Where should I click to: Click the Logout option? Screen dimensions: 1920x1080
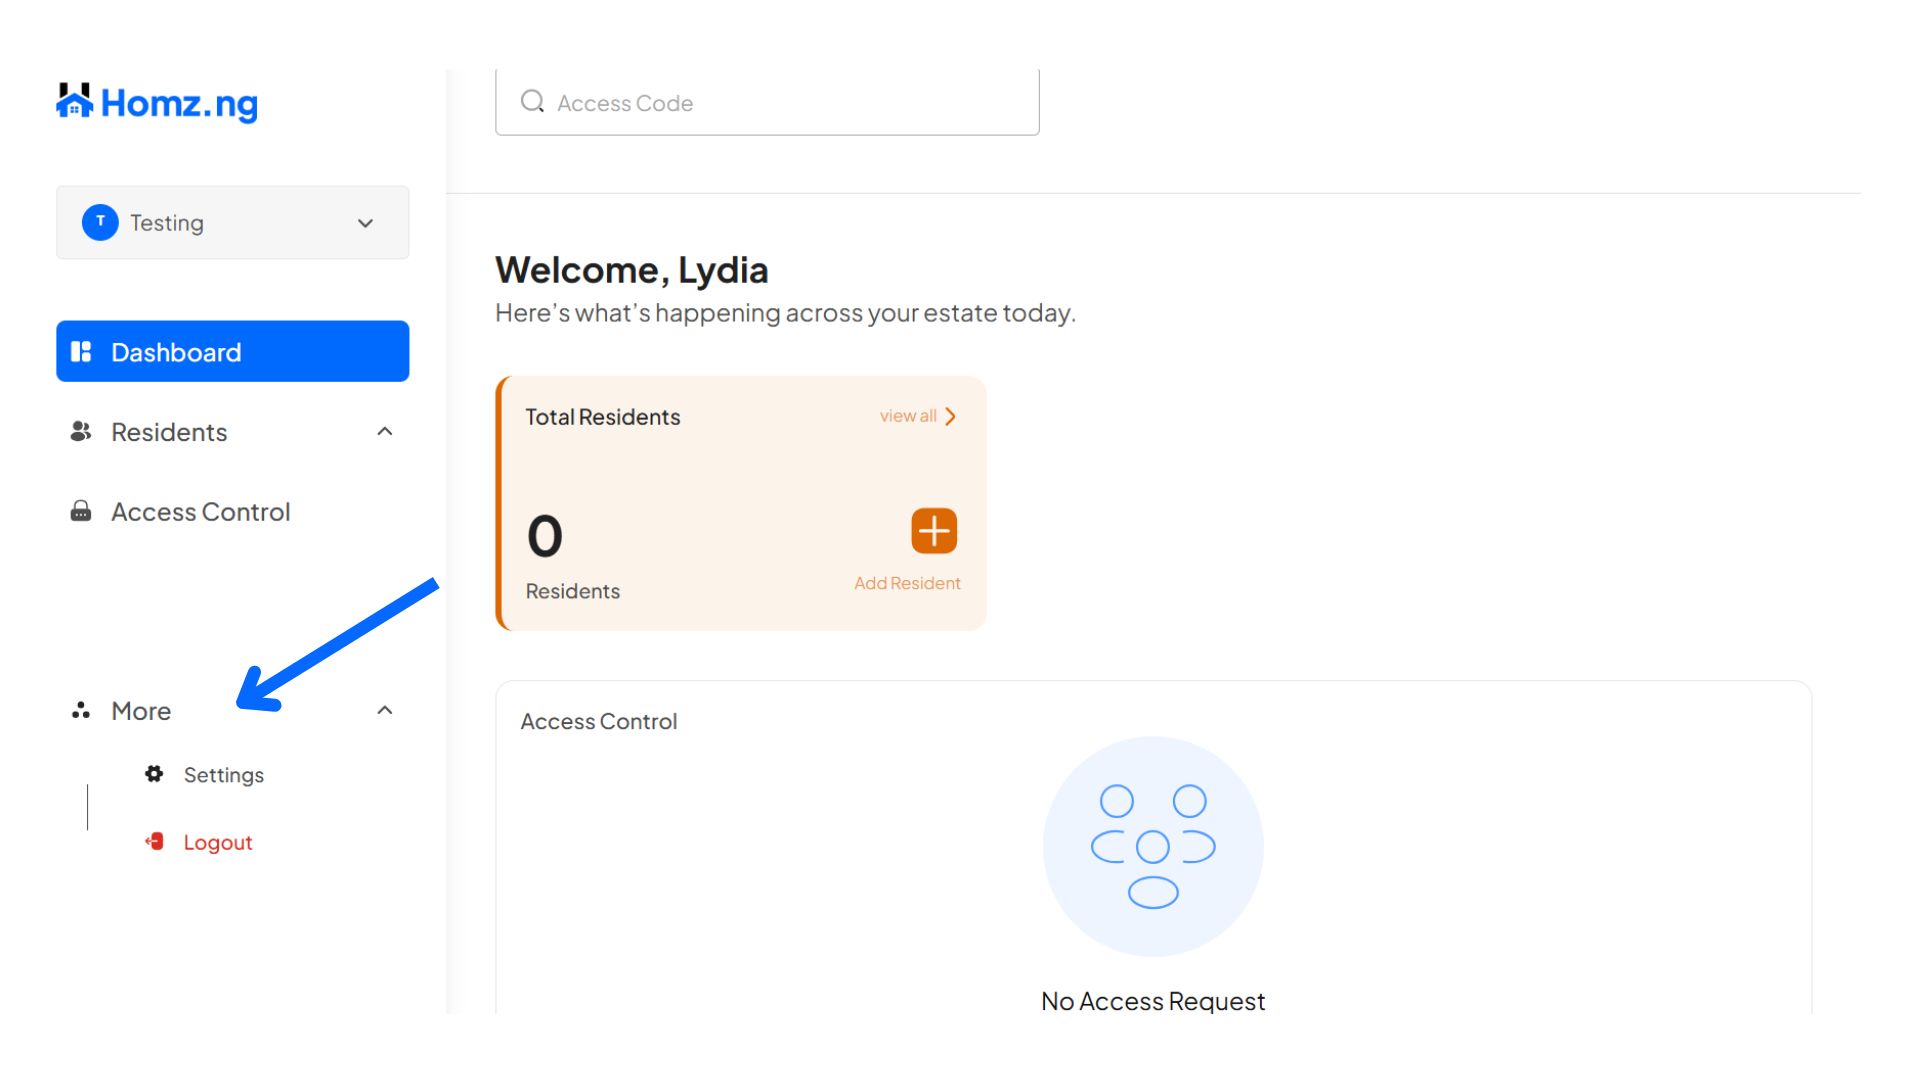[x=218, y=842]
